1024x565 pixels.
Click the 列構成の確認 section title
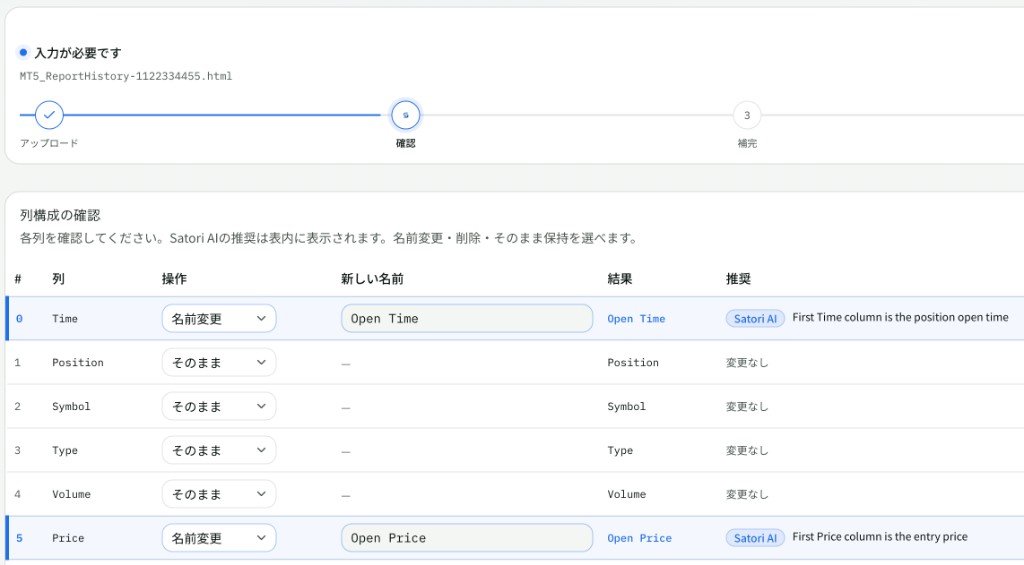pyautogui.click(x=60, y=215)
